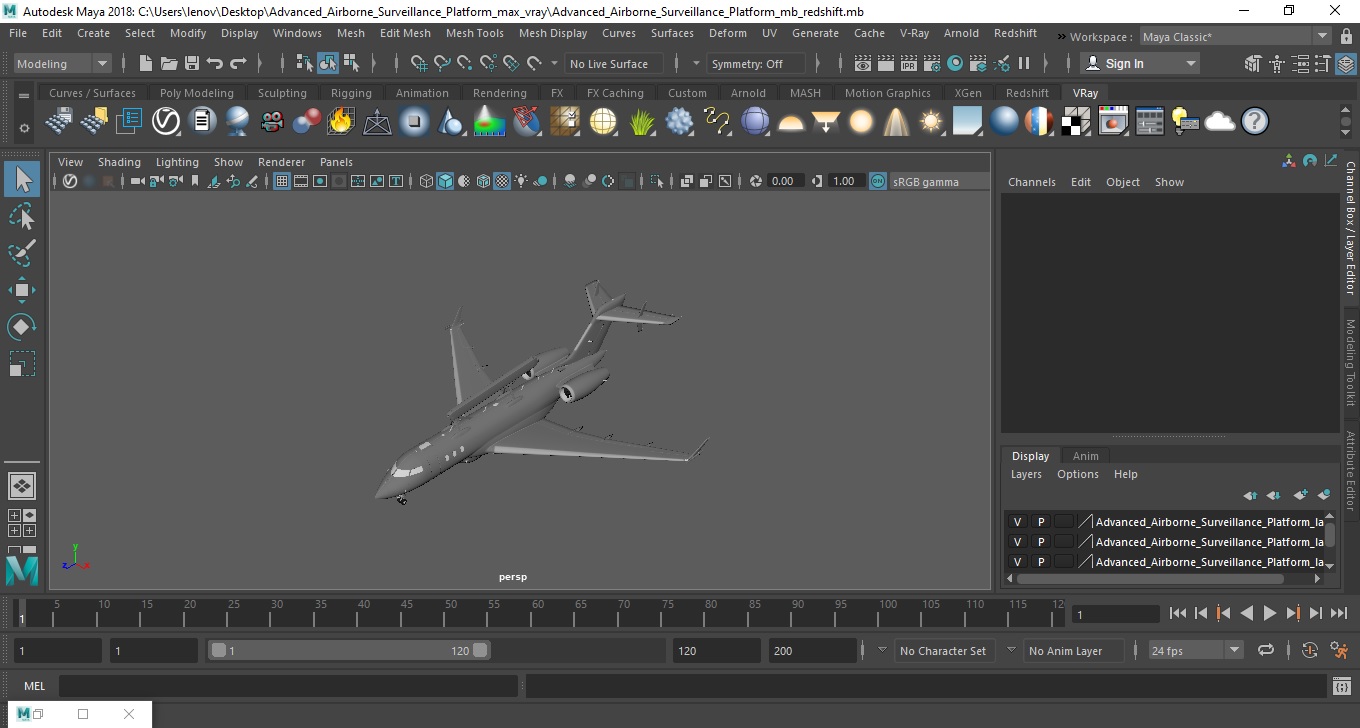The width and height of the screenshot is (1360, 728).
Task: Toggle loop playback button
Action: pyautogui.click(x=1266, y=650)
